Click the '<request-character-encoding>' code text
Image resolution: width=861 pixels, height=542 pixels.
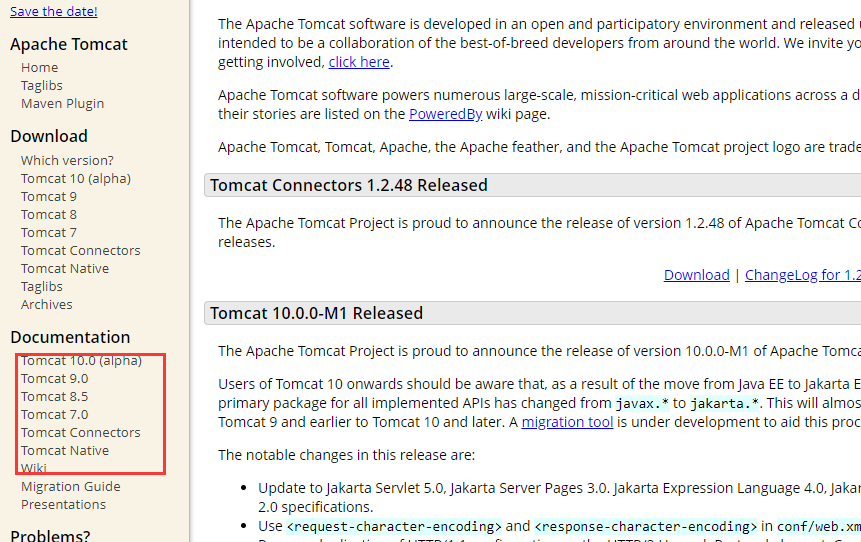point(394,527)
